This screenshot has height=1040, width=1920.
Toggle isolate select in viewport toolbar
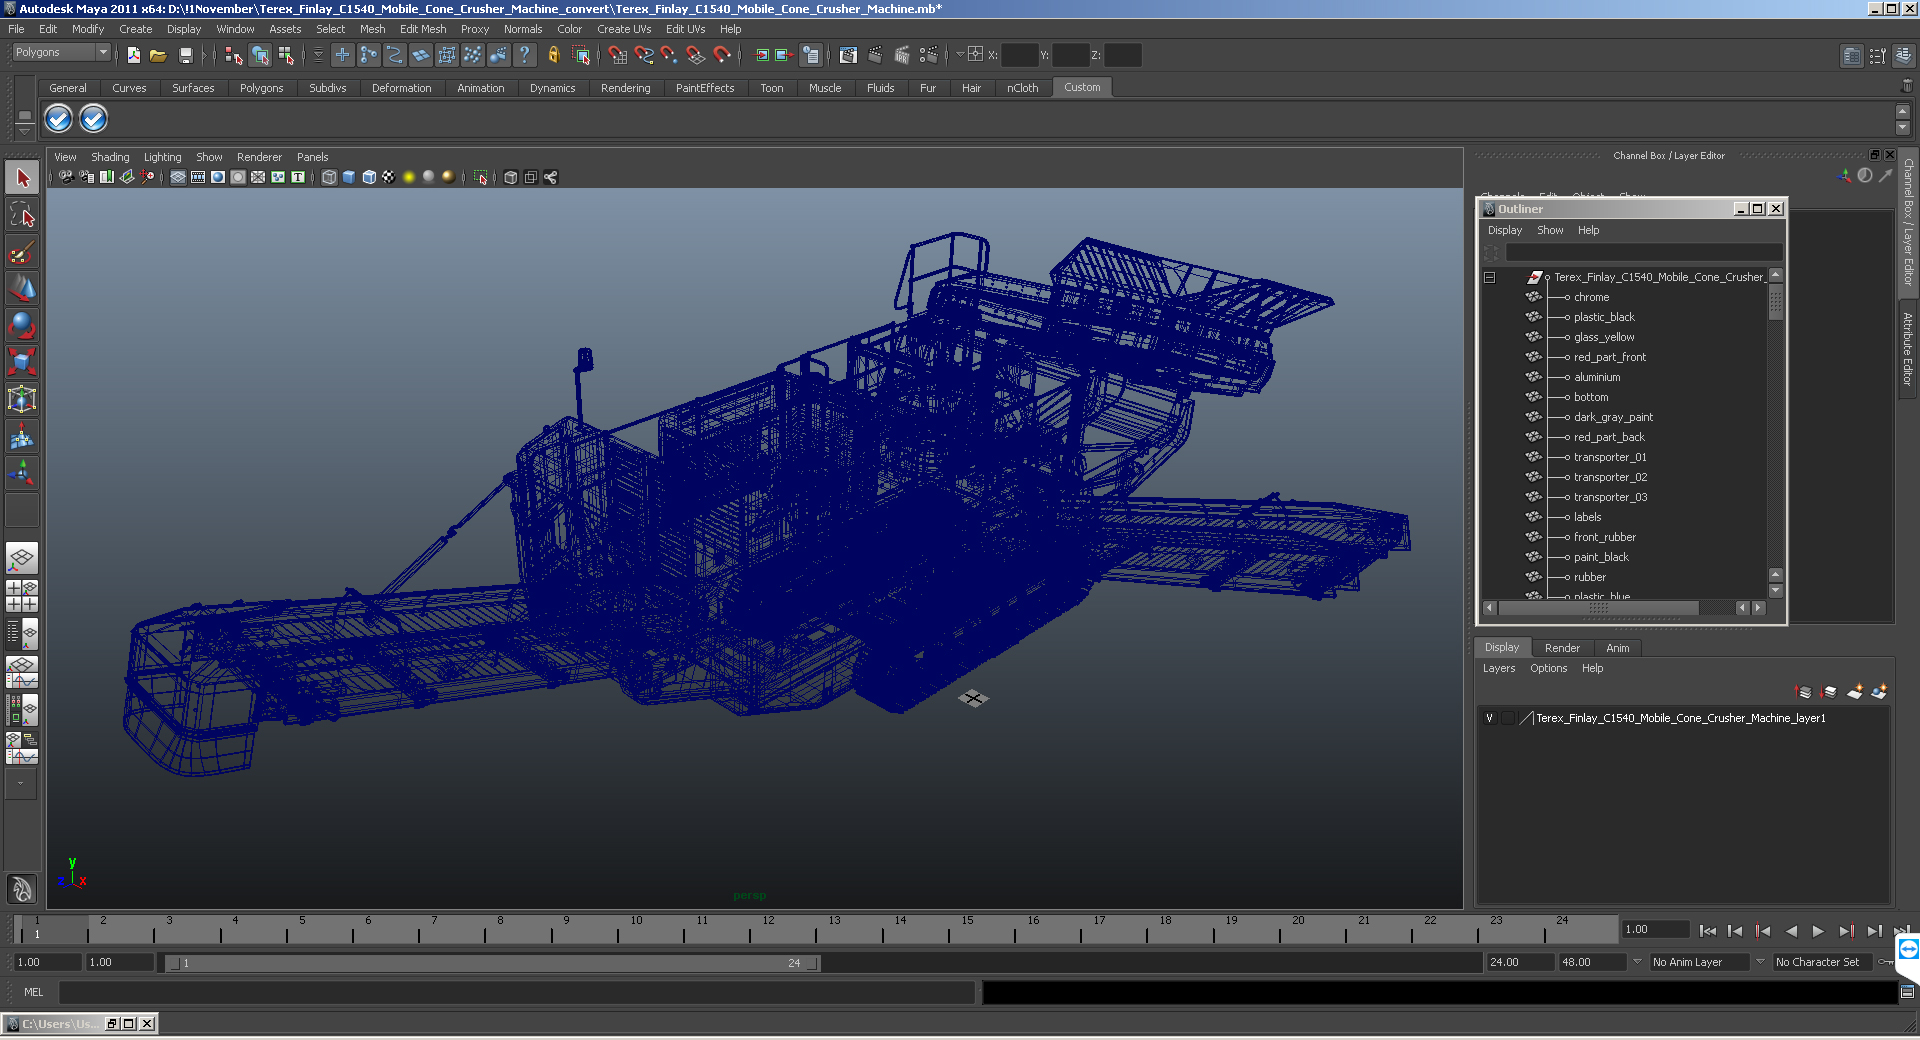click(481, 177)
